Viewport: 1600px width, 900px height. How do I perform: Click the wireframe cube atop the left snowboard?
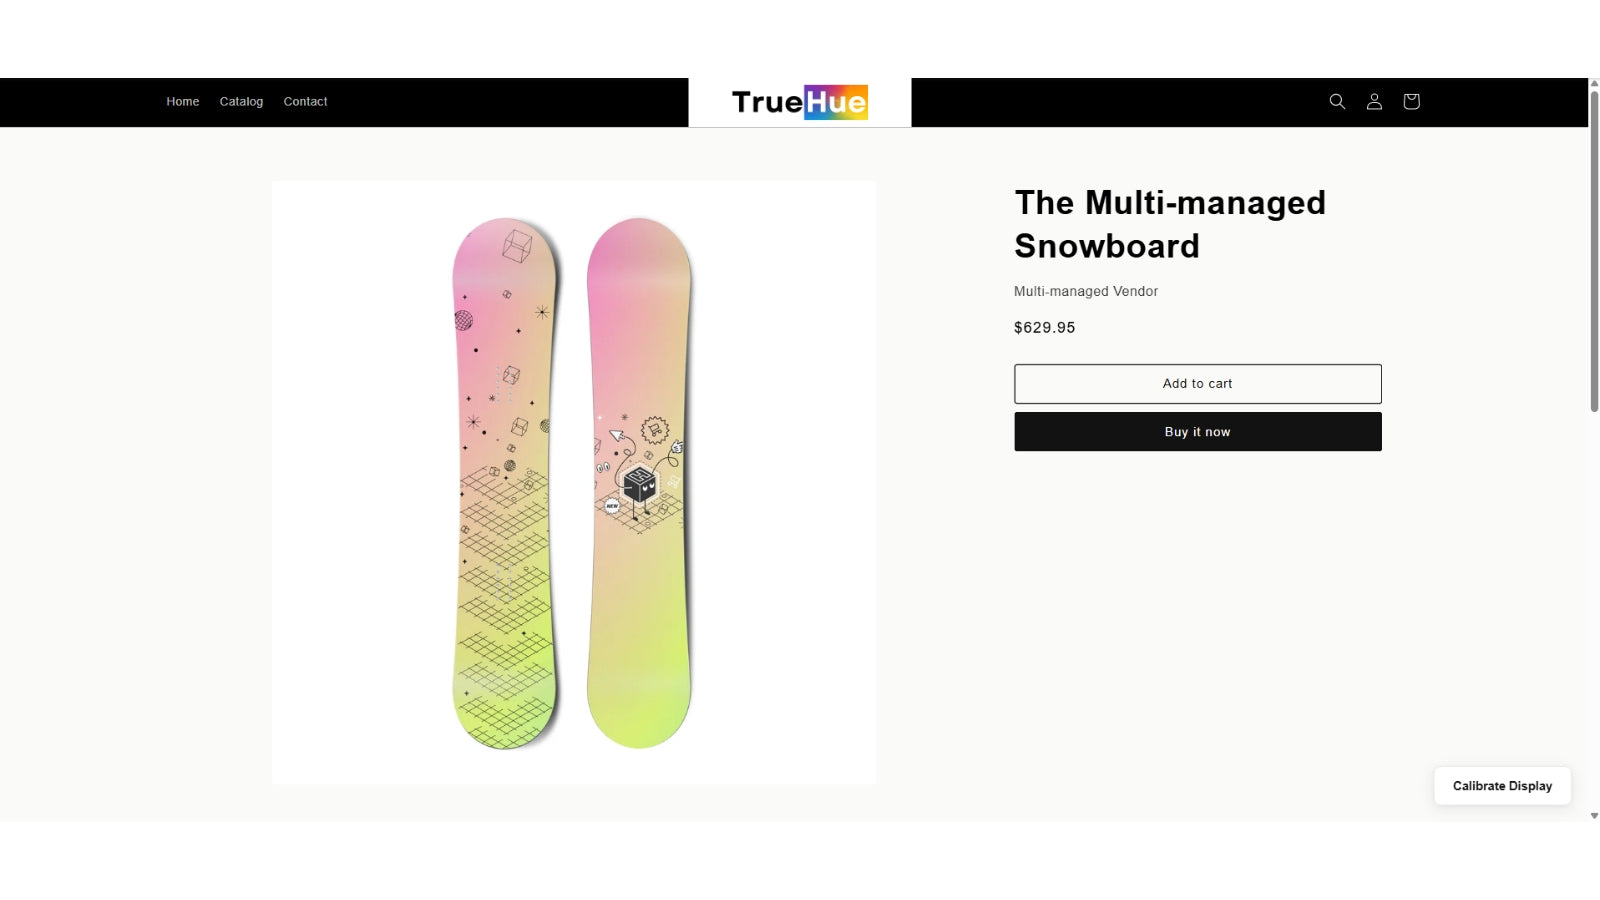tap(516, 245)
